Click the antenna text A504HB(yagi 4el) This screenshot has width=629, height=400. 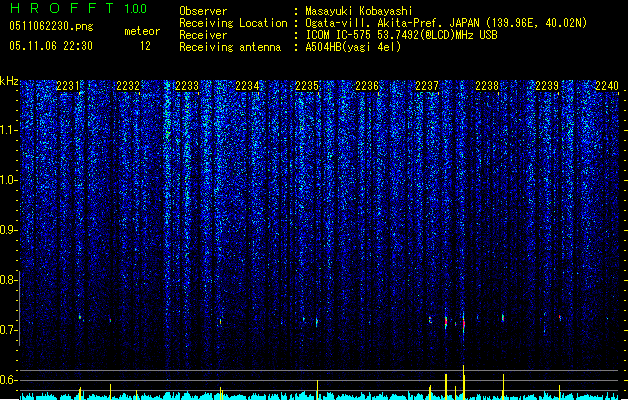coord(353,47)
